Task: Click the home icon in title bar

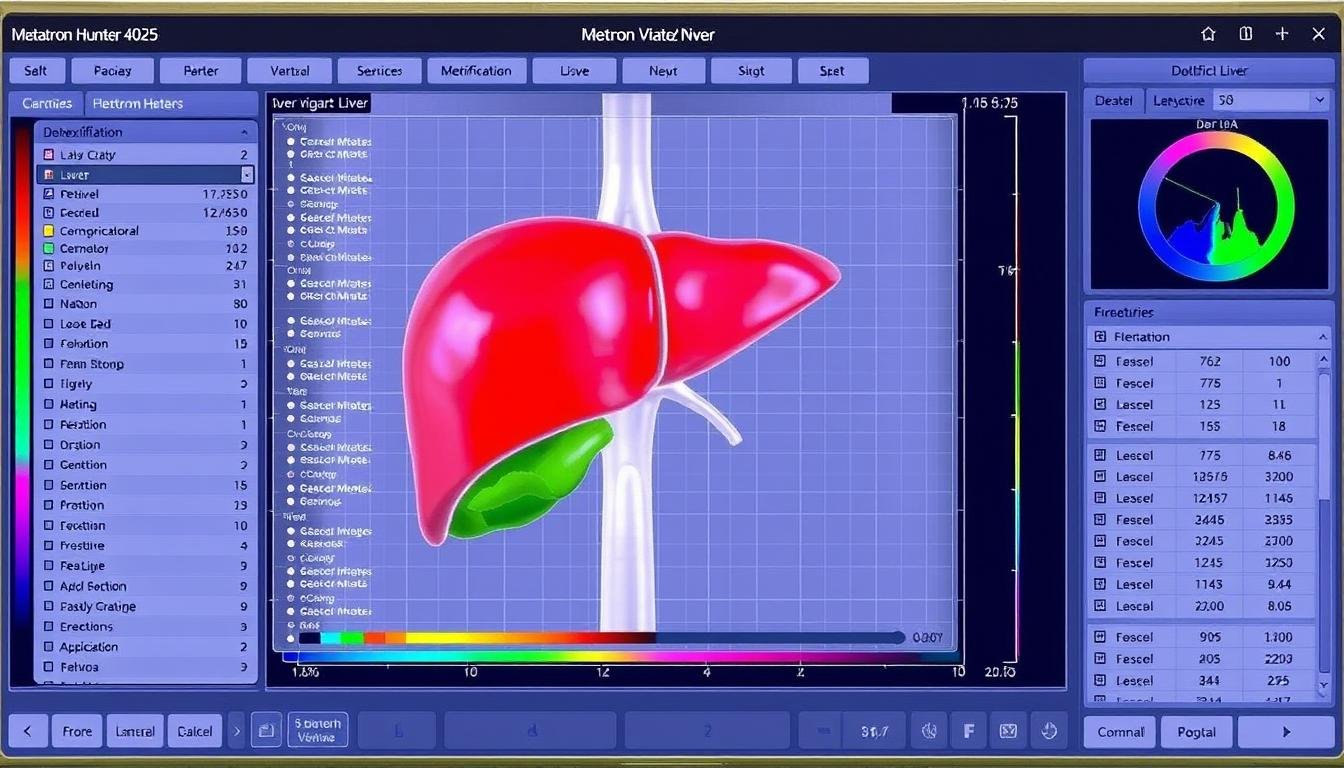Action: click(1208, 34)
